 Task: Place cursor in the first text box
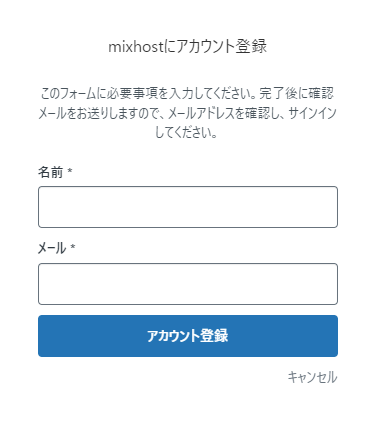188,207
